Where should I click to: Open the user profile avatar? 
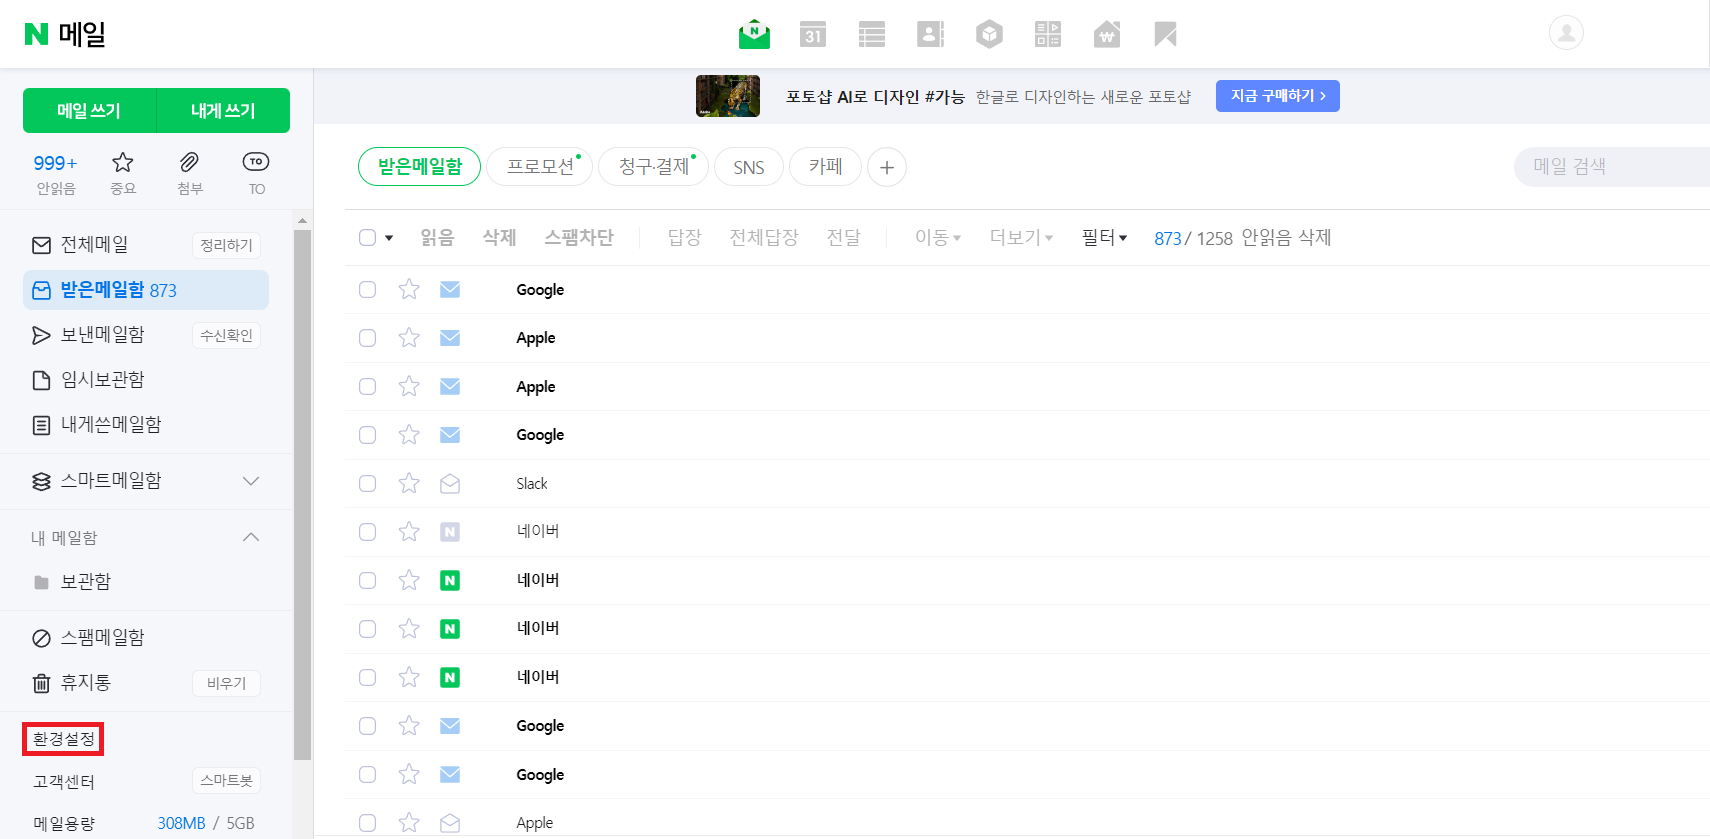[x=1566, y=33]
